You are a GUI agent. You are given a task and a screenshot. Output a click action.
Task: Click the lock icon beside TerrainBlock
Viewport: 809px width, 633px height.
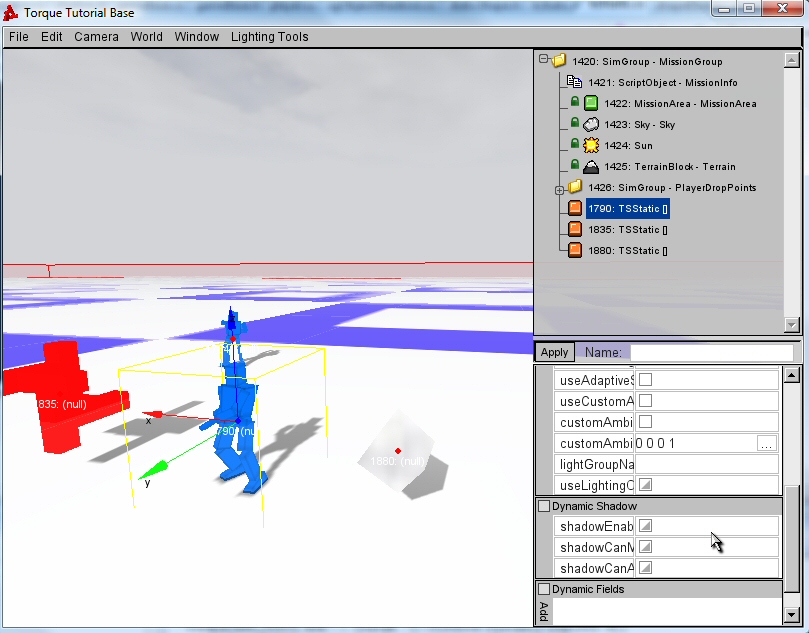tap(575, 165)
